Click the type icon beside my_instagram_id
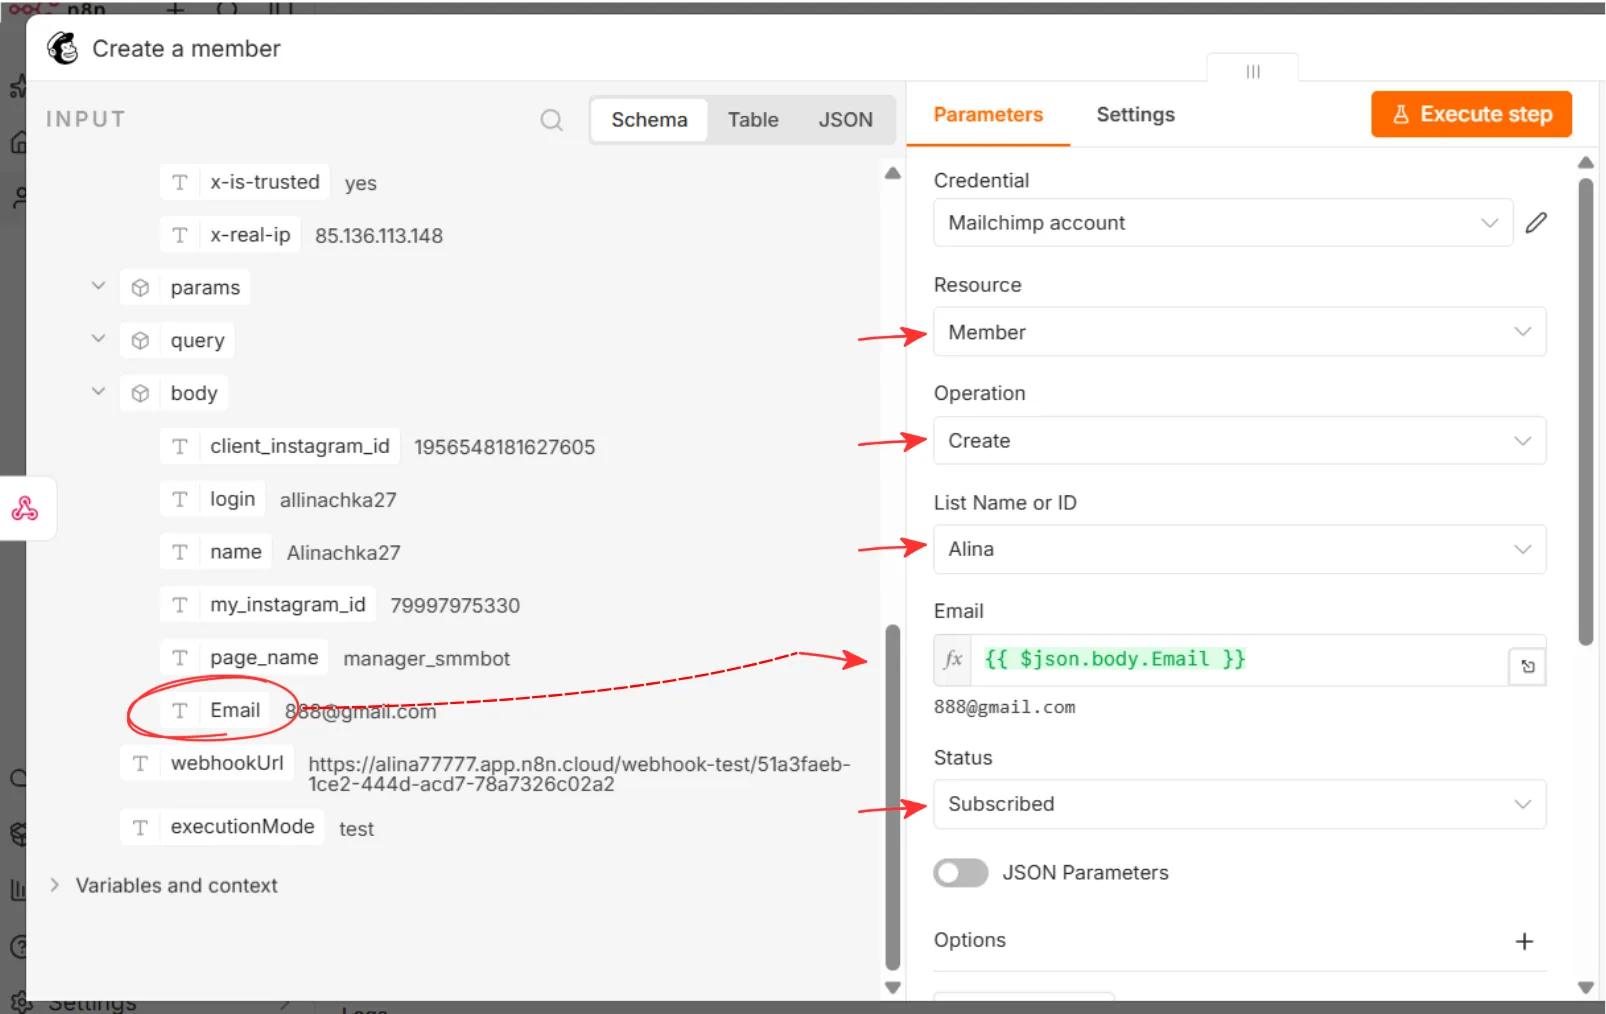 click(180, 605)
